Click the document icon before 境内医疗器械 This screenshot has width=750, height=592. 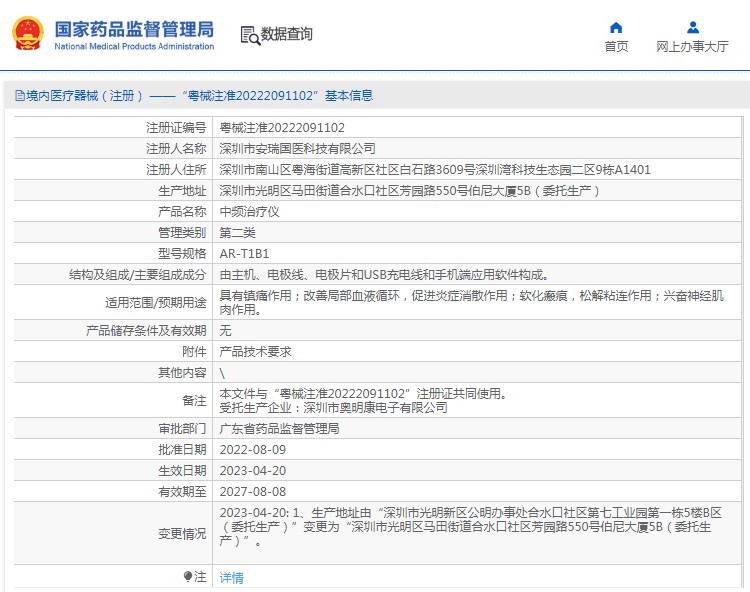tap(20, 96)
